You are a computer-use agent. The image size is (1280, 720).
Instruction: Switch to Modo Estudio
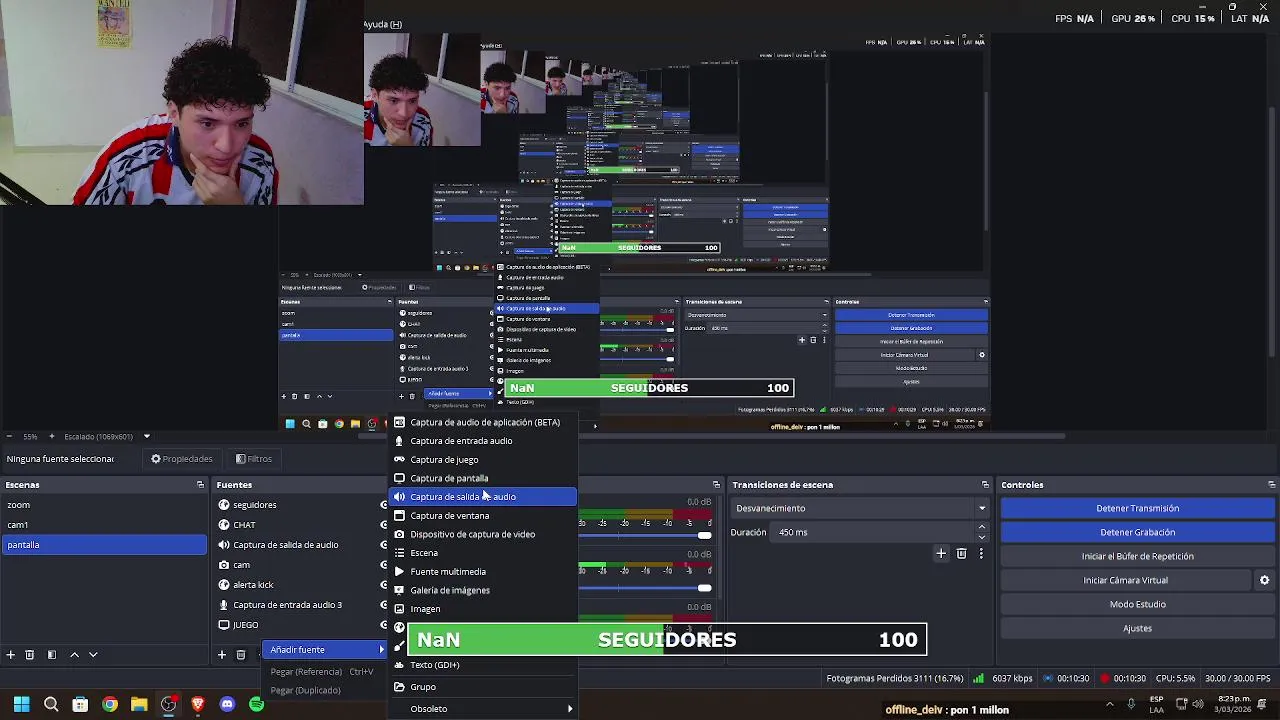point(1137,604)
